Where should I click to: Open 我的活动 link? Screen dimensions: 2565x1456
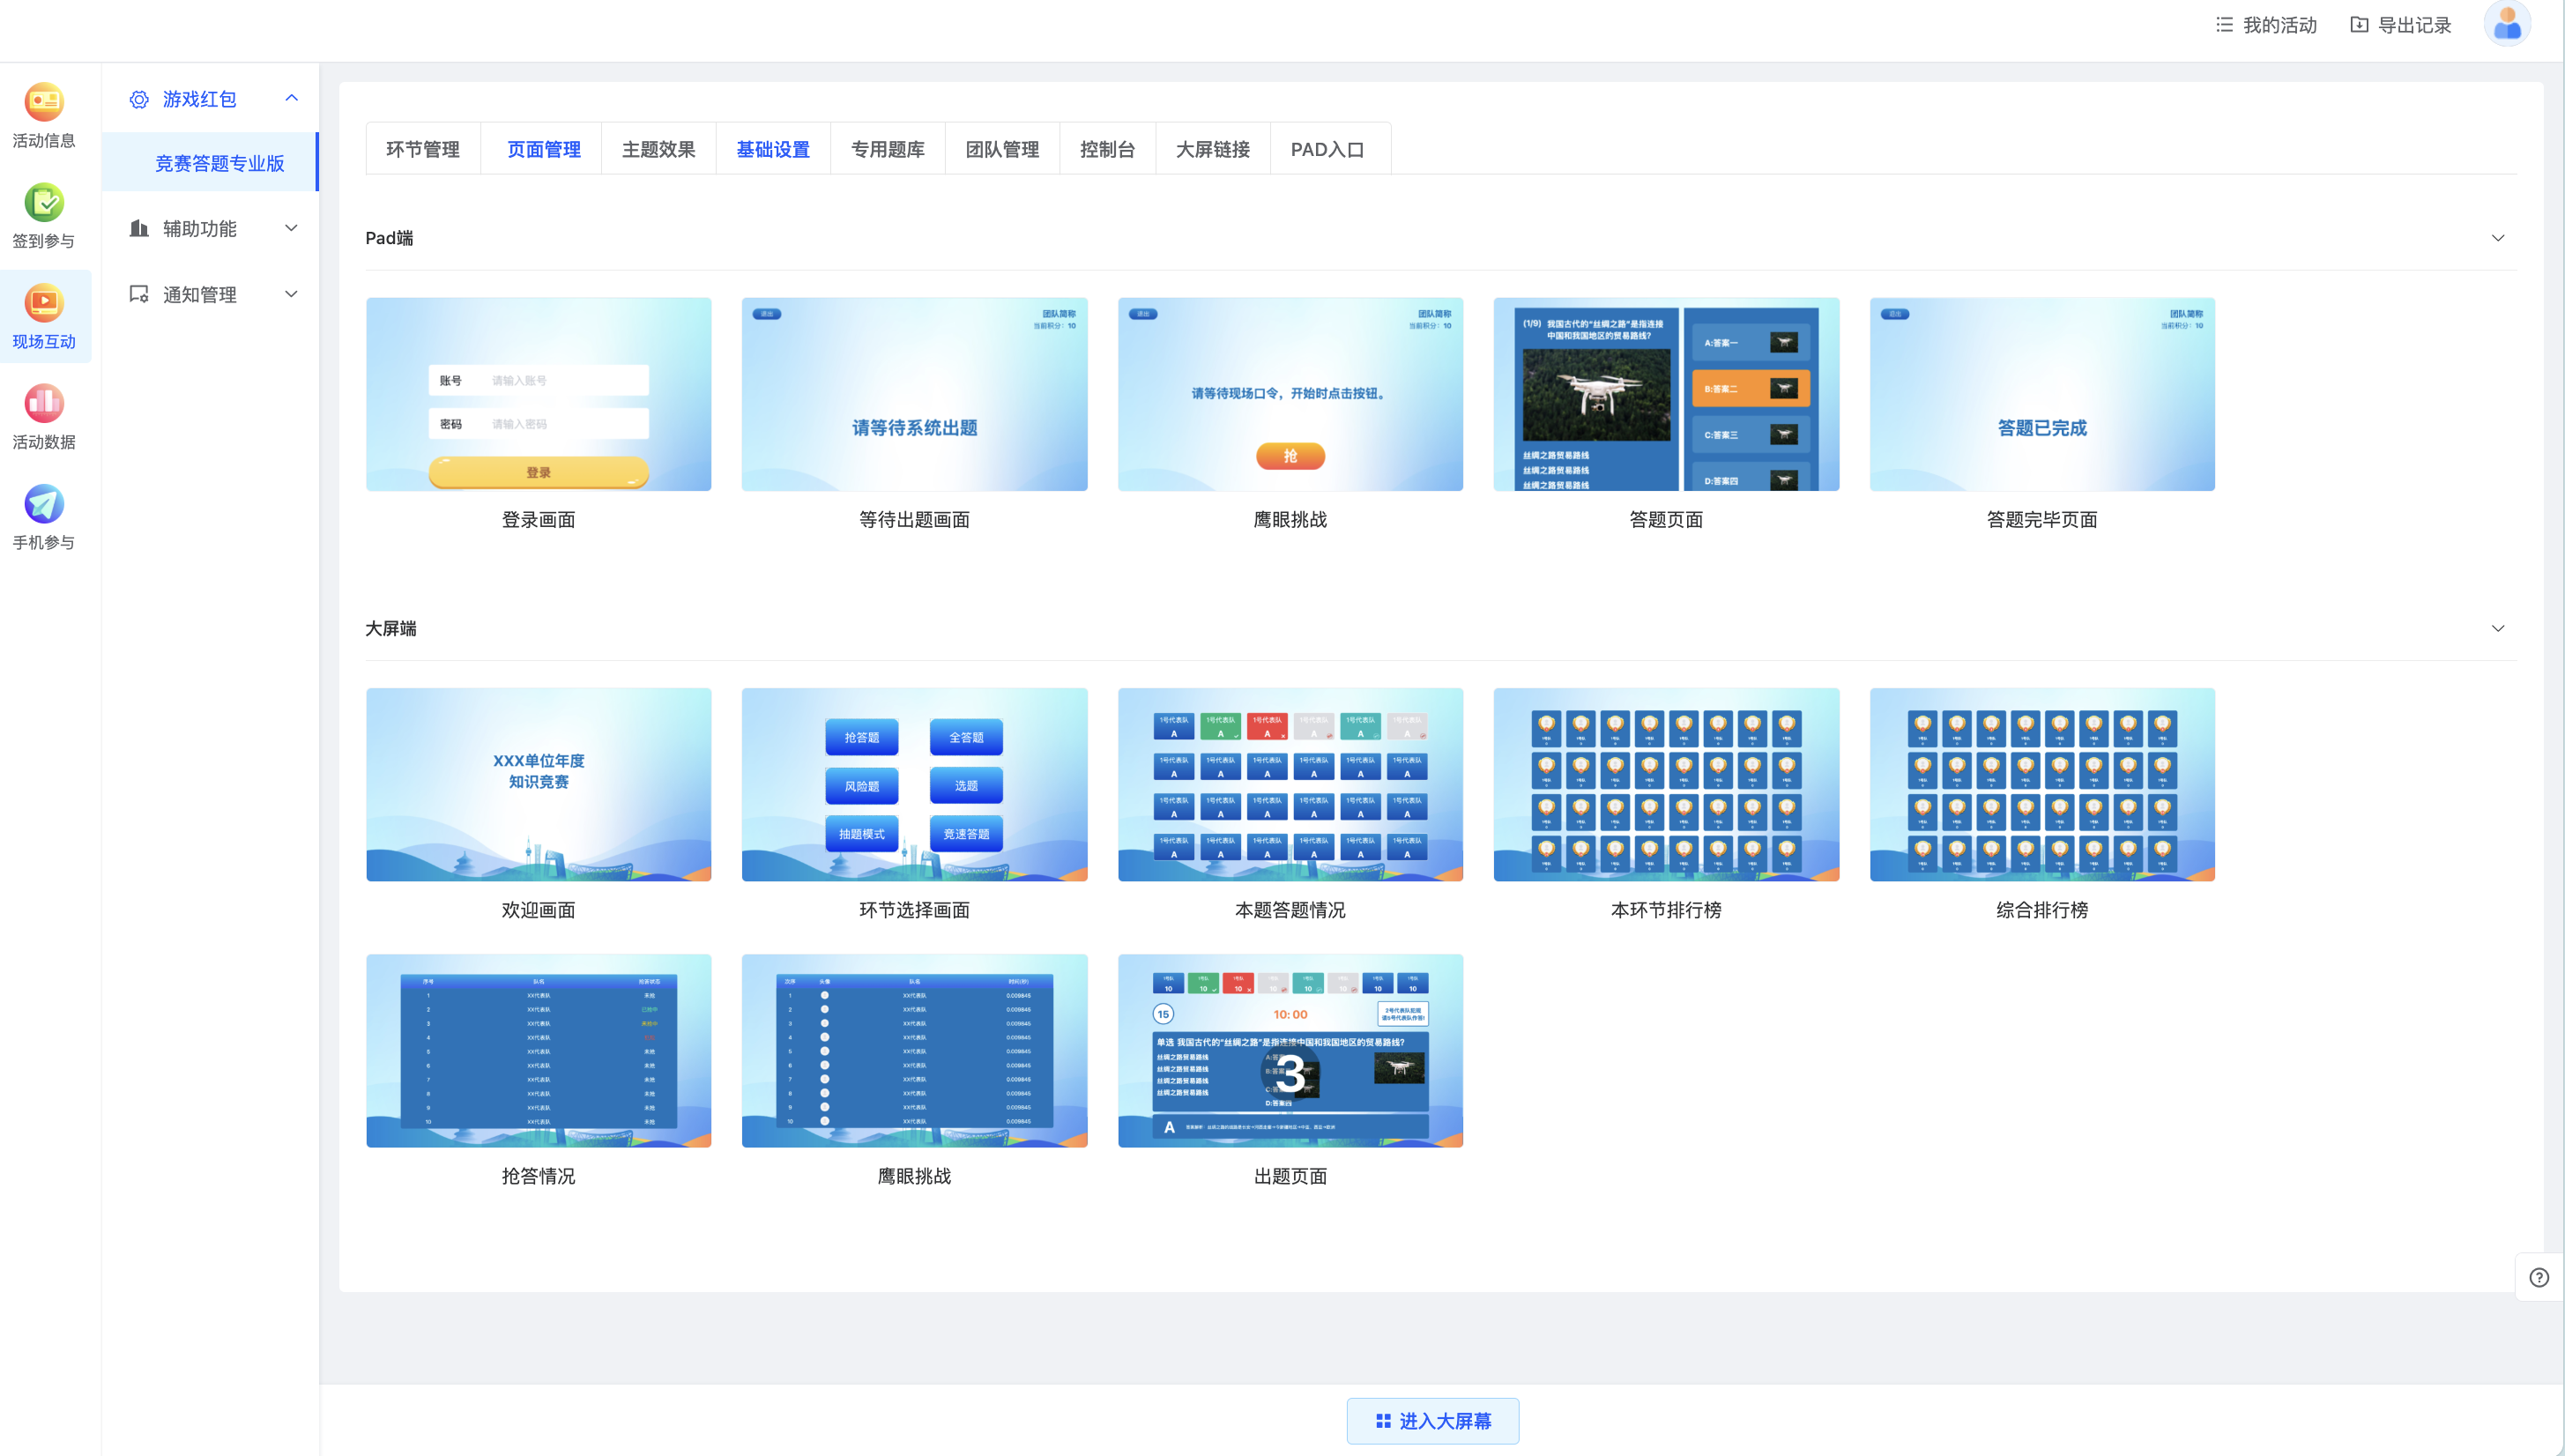tap(2266, 25)
